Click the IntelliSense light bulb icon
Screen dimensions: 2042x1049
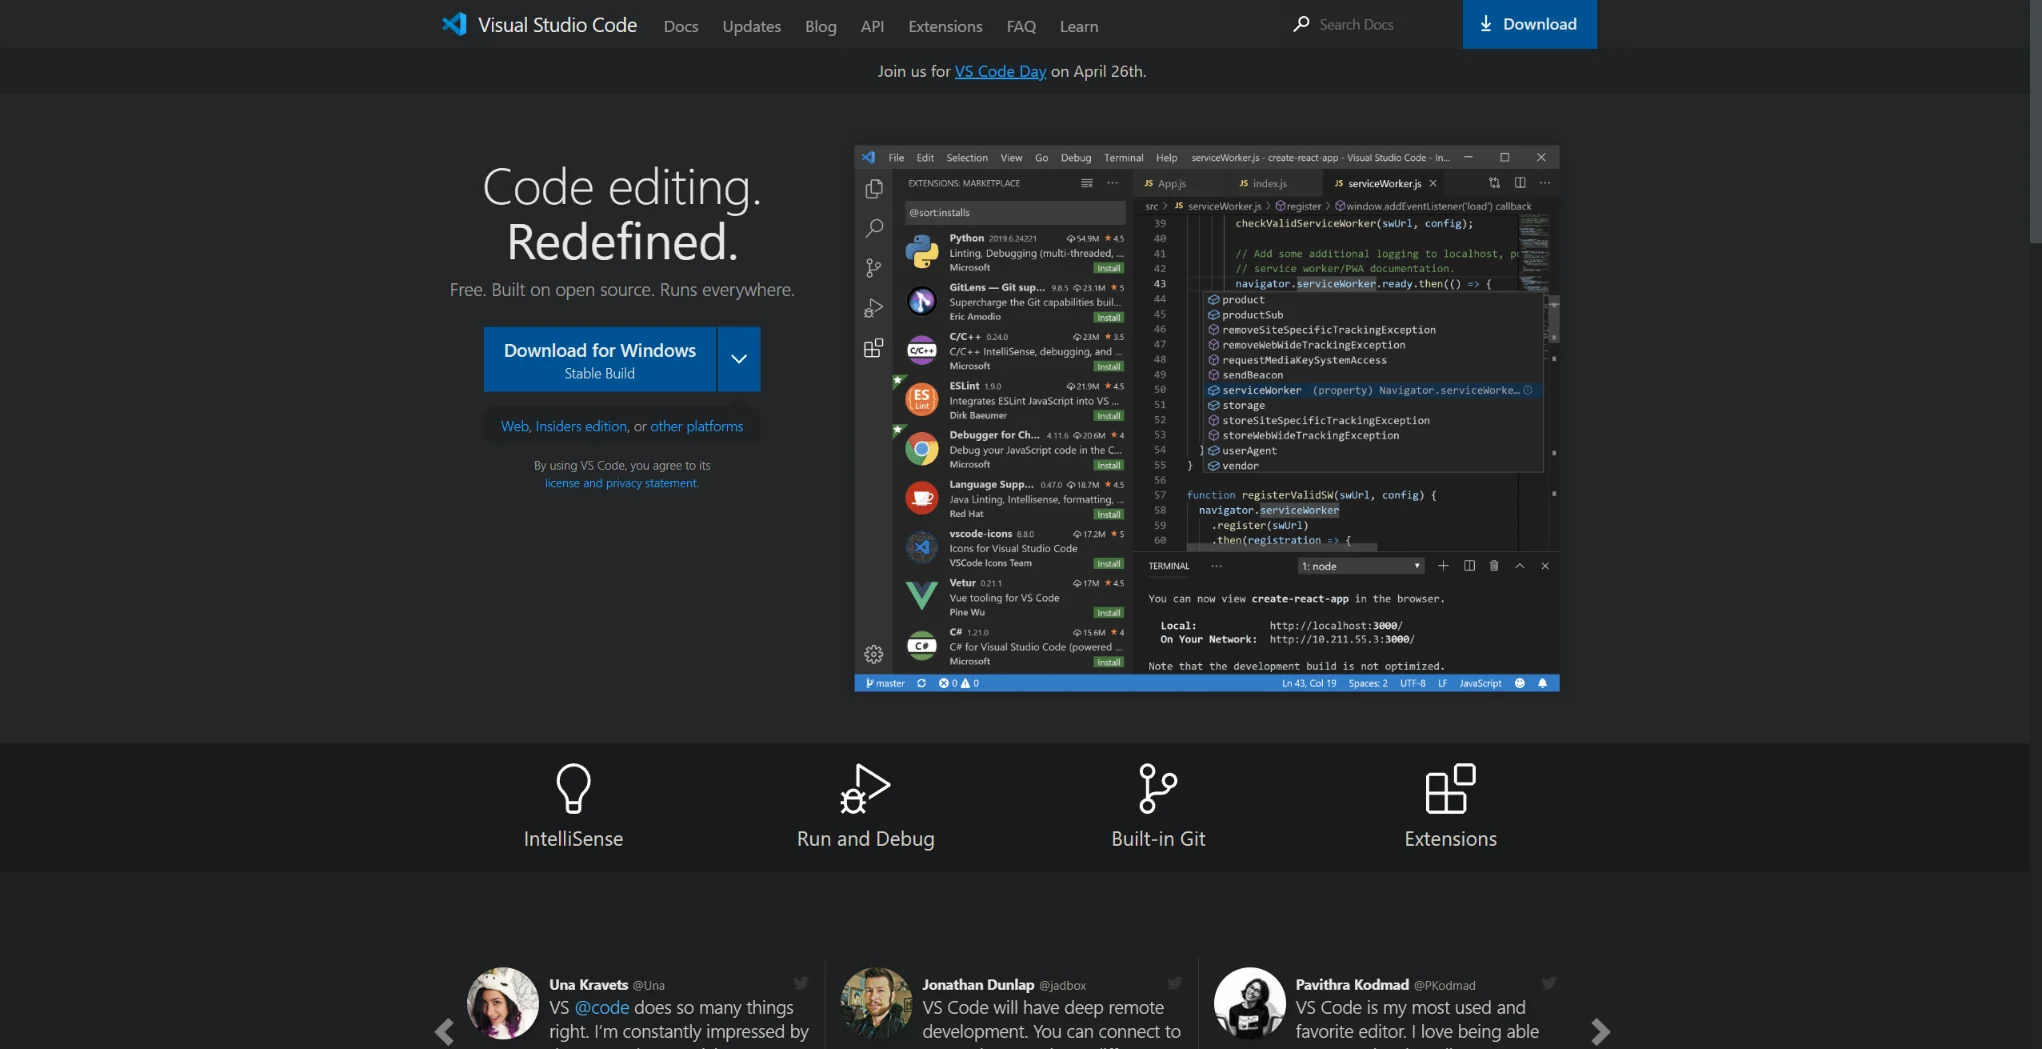[573, 789]
